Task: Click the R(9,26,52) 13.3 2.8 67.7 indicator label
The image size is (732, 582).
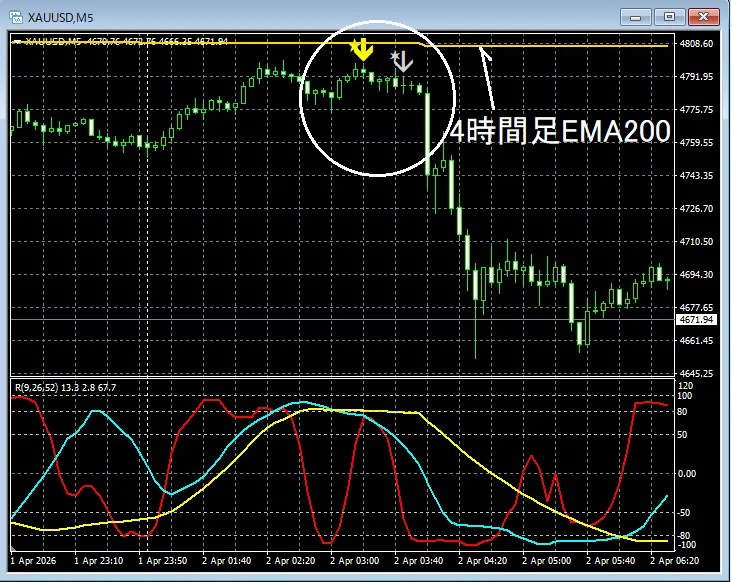Action: point(65,387)
